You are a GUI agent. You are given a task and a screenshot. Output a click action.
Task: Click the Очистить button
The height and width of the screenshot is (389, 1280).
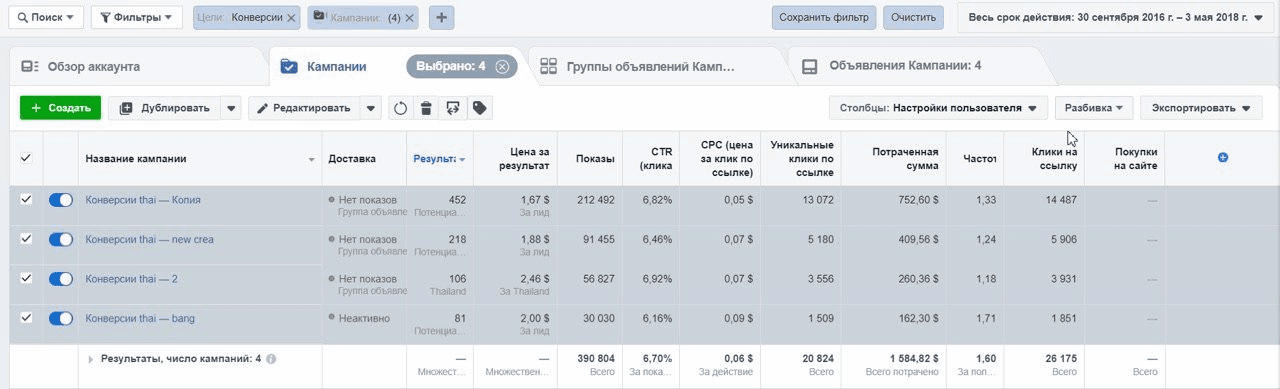pos(913,18)
